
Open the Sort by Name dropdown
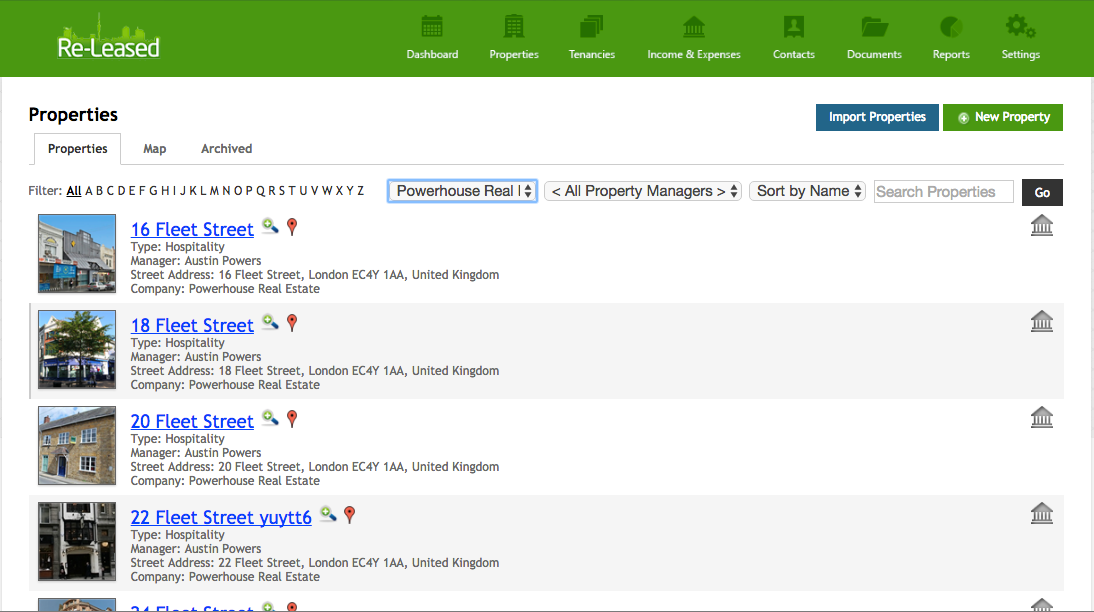(x=807, y=191)
